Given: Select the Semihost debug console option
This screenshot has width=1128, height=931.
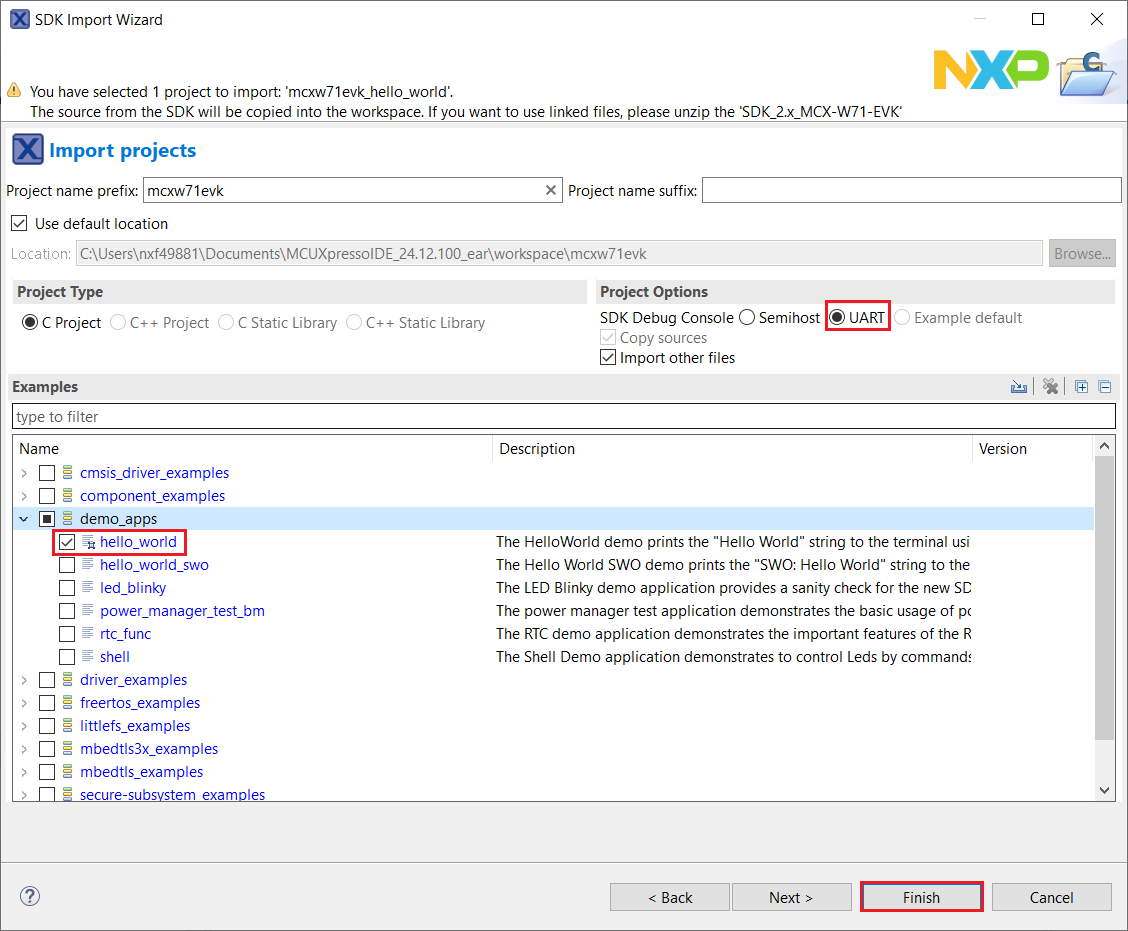Looking at the screenshot, I should click(x=747, y=318).
